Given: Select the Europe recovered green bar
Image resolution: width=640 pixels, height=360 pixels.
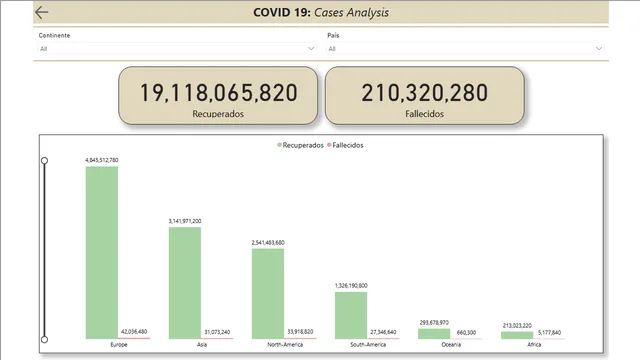Looking at the screenshot, I should point(102,252).
